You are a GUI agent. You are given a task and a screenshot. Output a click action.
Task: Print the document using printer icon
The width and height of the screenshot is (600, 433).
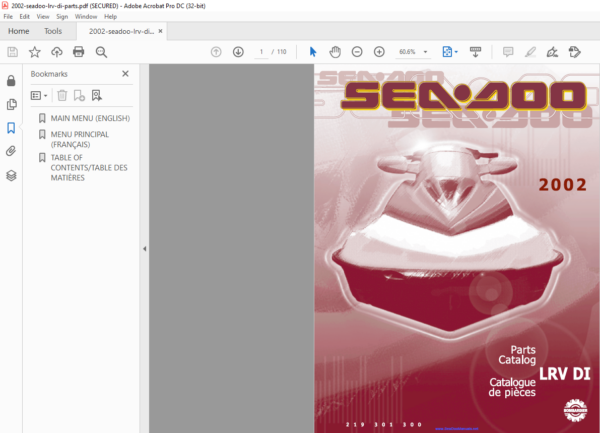(x=78, y=52)
